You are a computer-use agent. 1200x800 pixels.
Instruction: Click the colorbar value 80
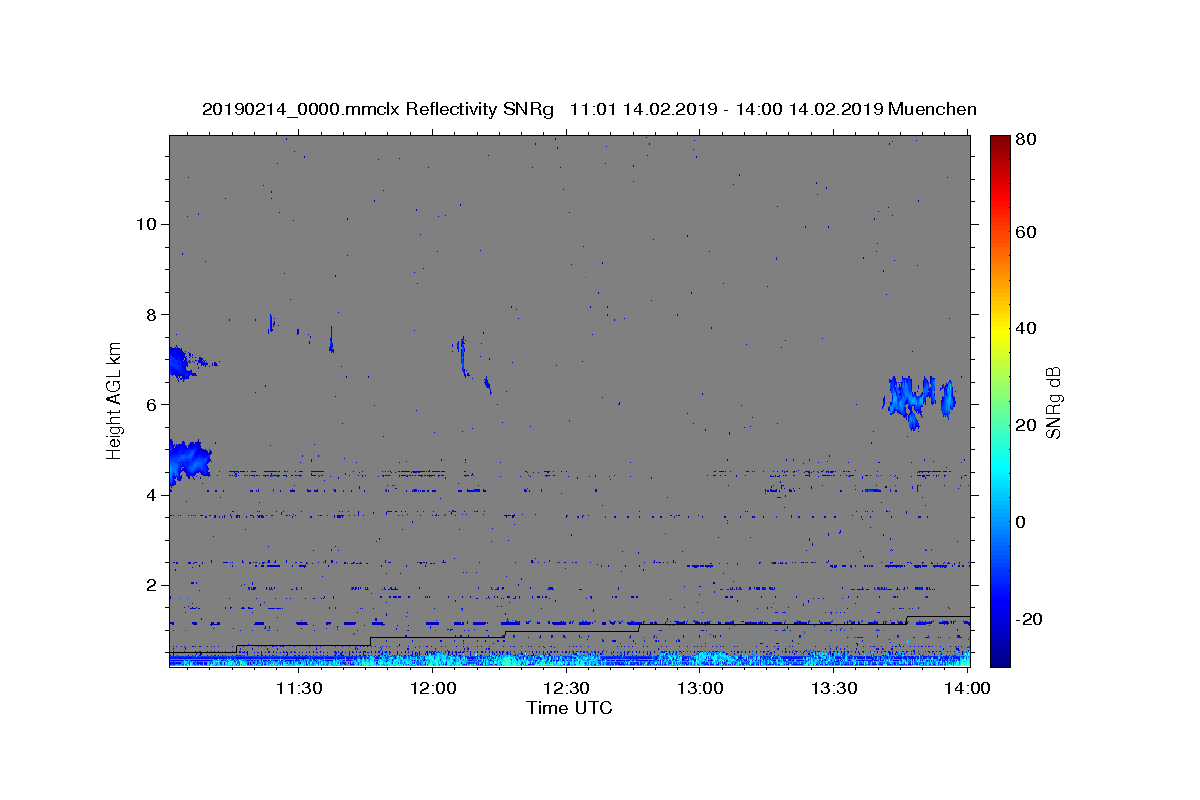click(x=1026, y=140)
